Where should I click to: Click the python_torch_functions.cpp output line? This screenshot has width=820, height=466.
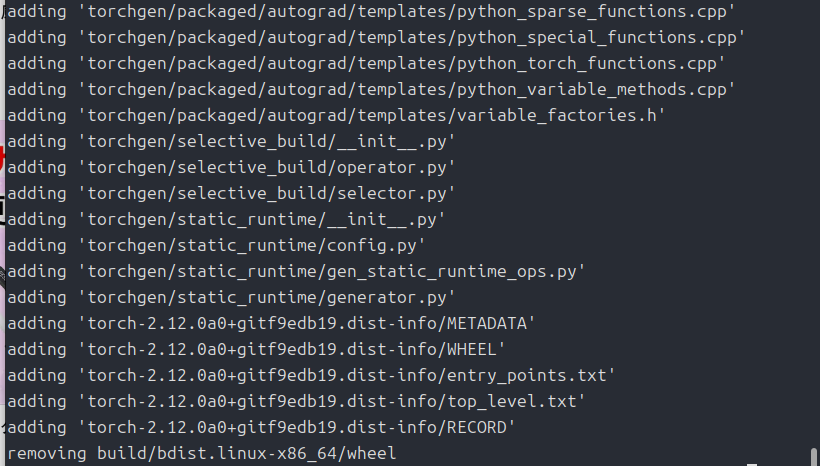(366, 63)
